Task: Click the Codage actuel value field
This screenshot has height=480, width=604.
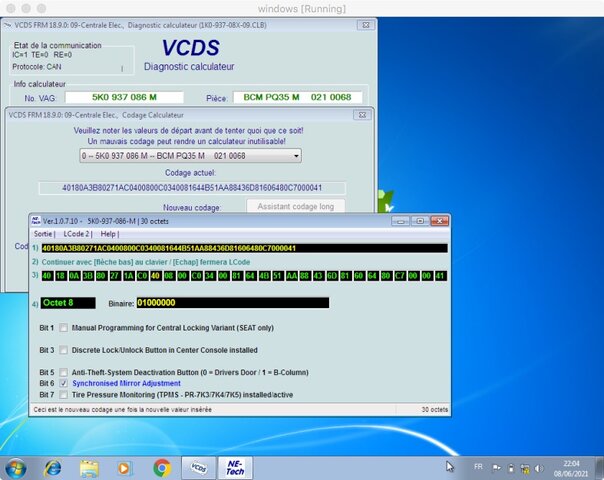Action: point(192,188)
